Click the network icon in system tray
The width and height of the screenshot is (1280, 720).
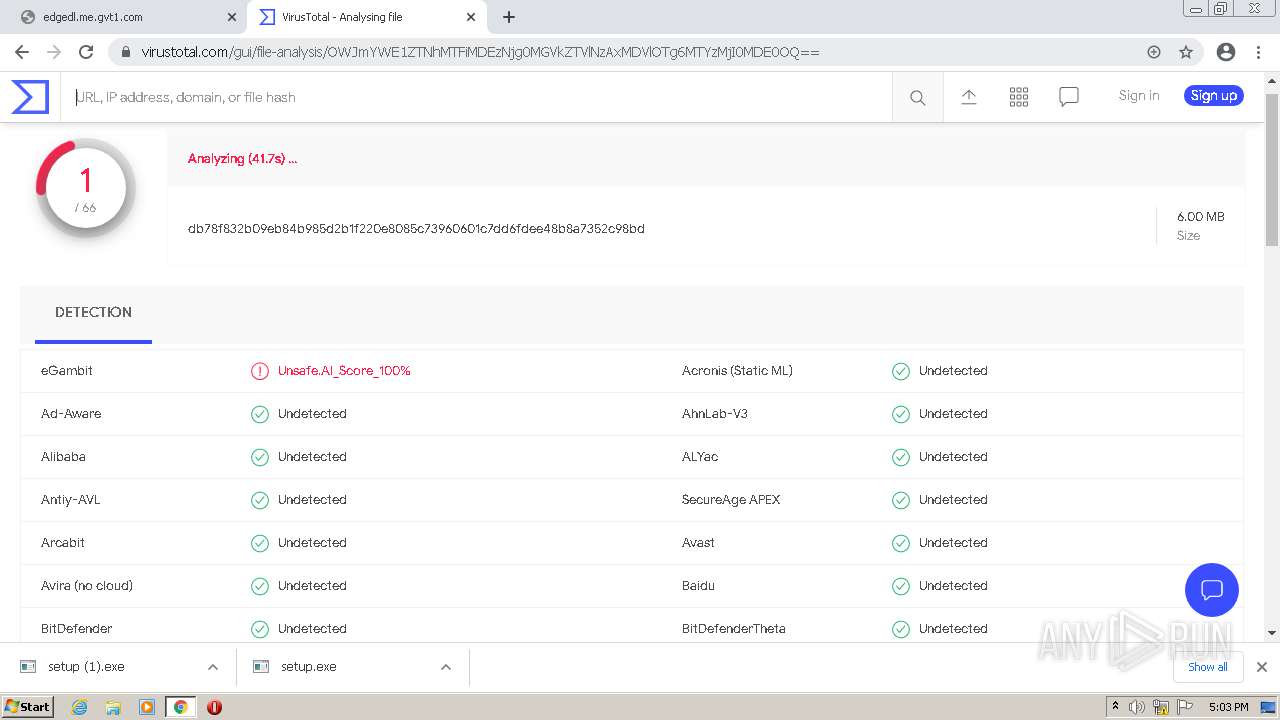[x=1161, y=707]
